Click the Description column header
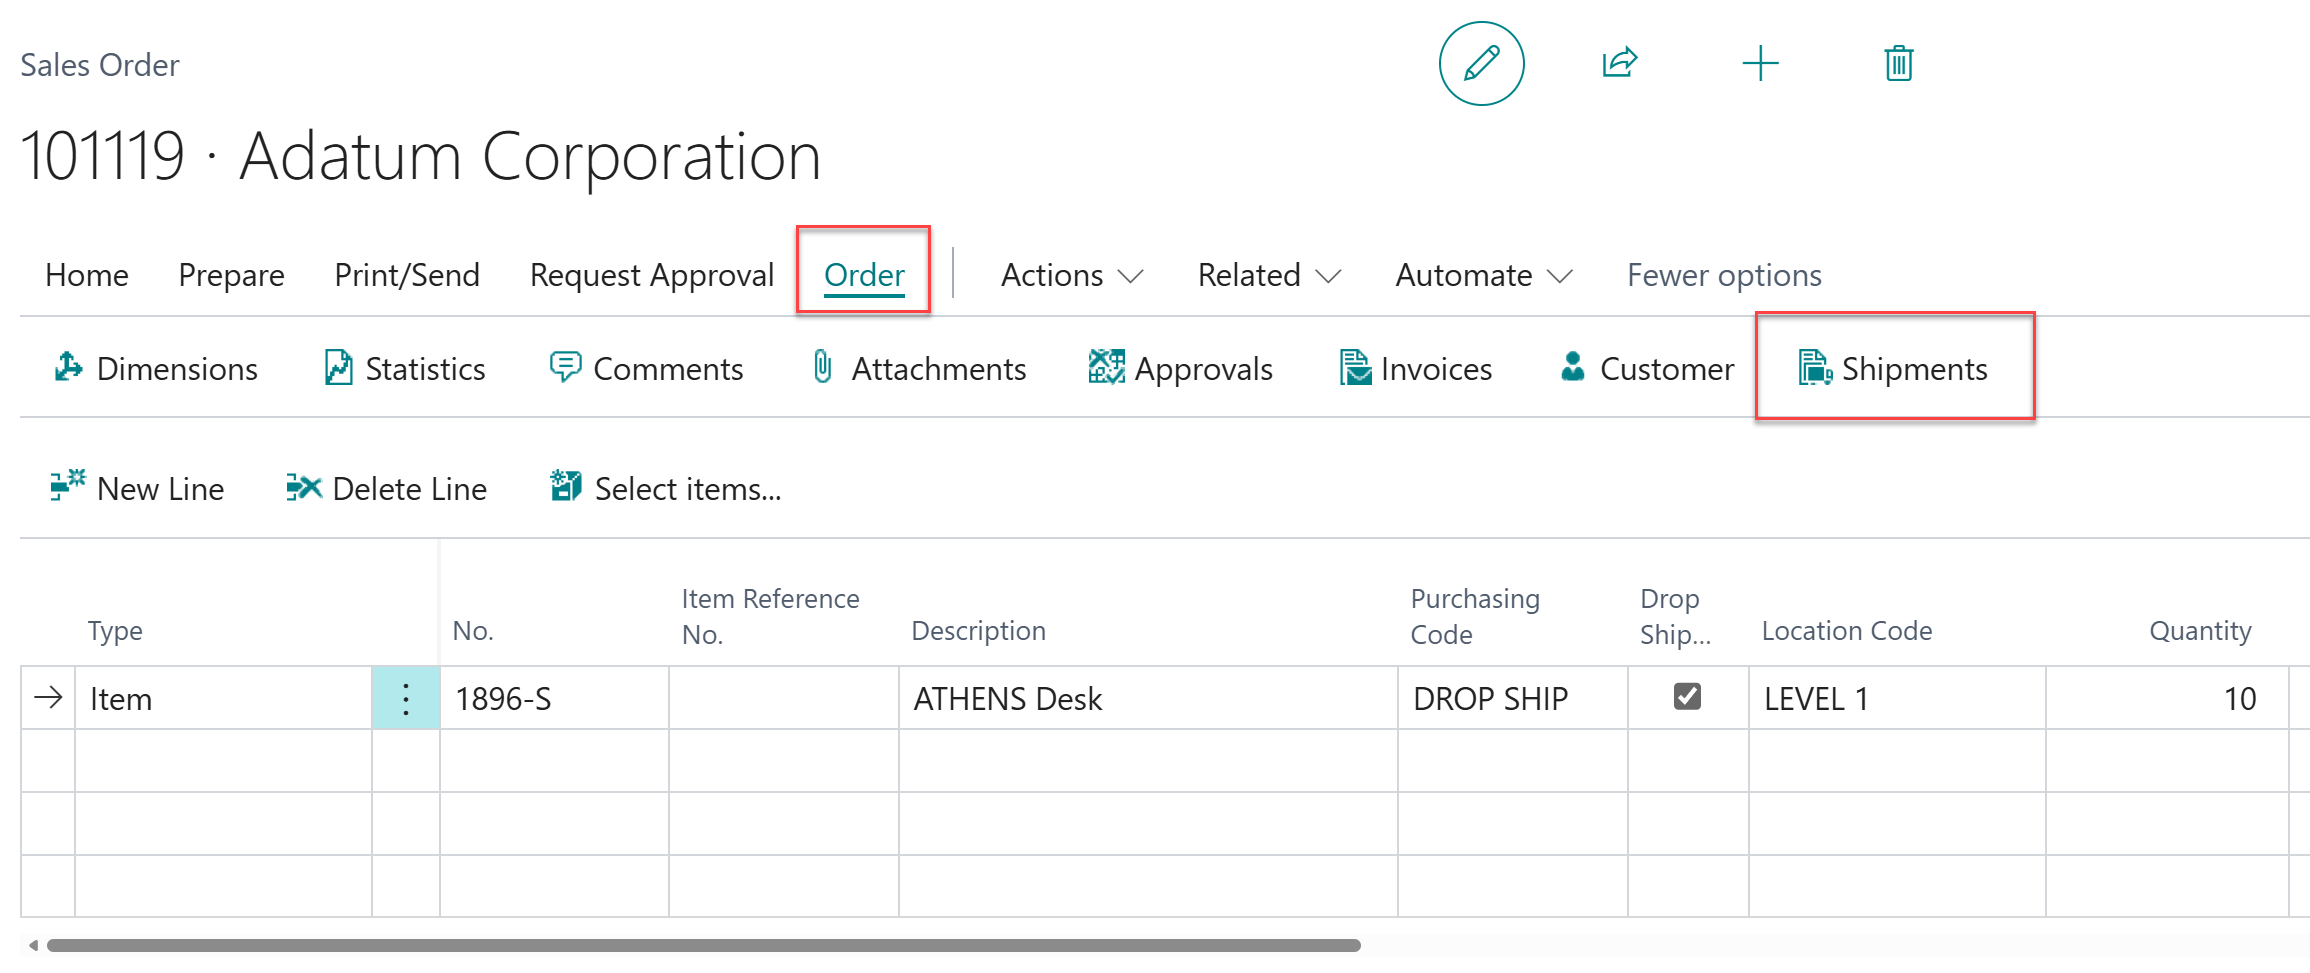Image resolution: width=2310 pixels, height=973 pixels. tap(978, 631)
